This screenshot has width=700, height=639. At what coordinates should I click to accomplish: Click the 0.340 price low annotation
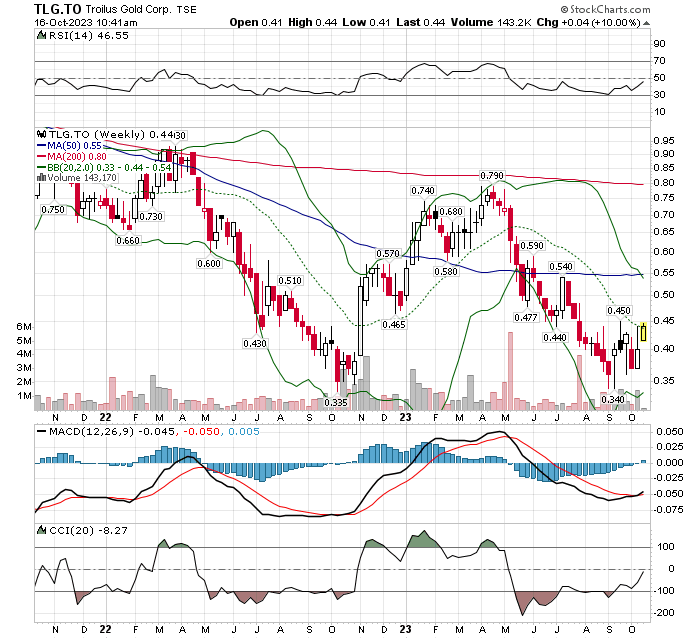[613, 399]
